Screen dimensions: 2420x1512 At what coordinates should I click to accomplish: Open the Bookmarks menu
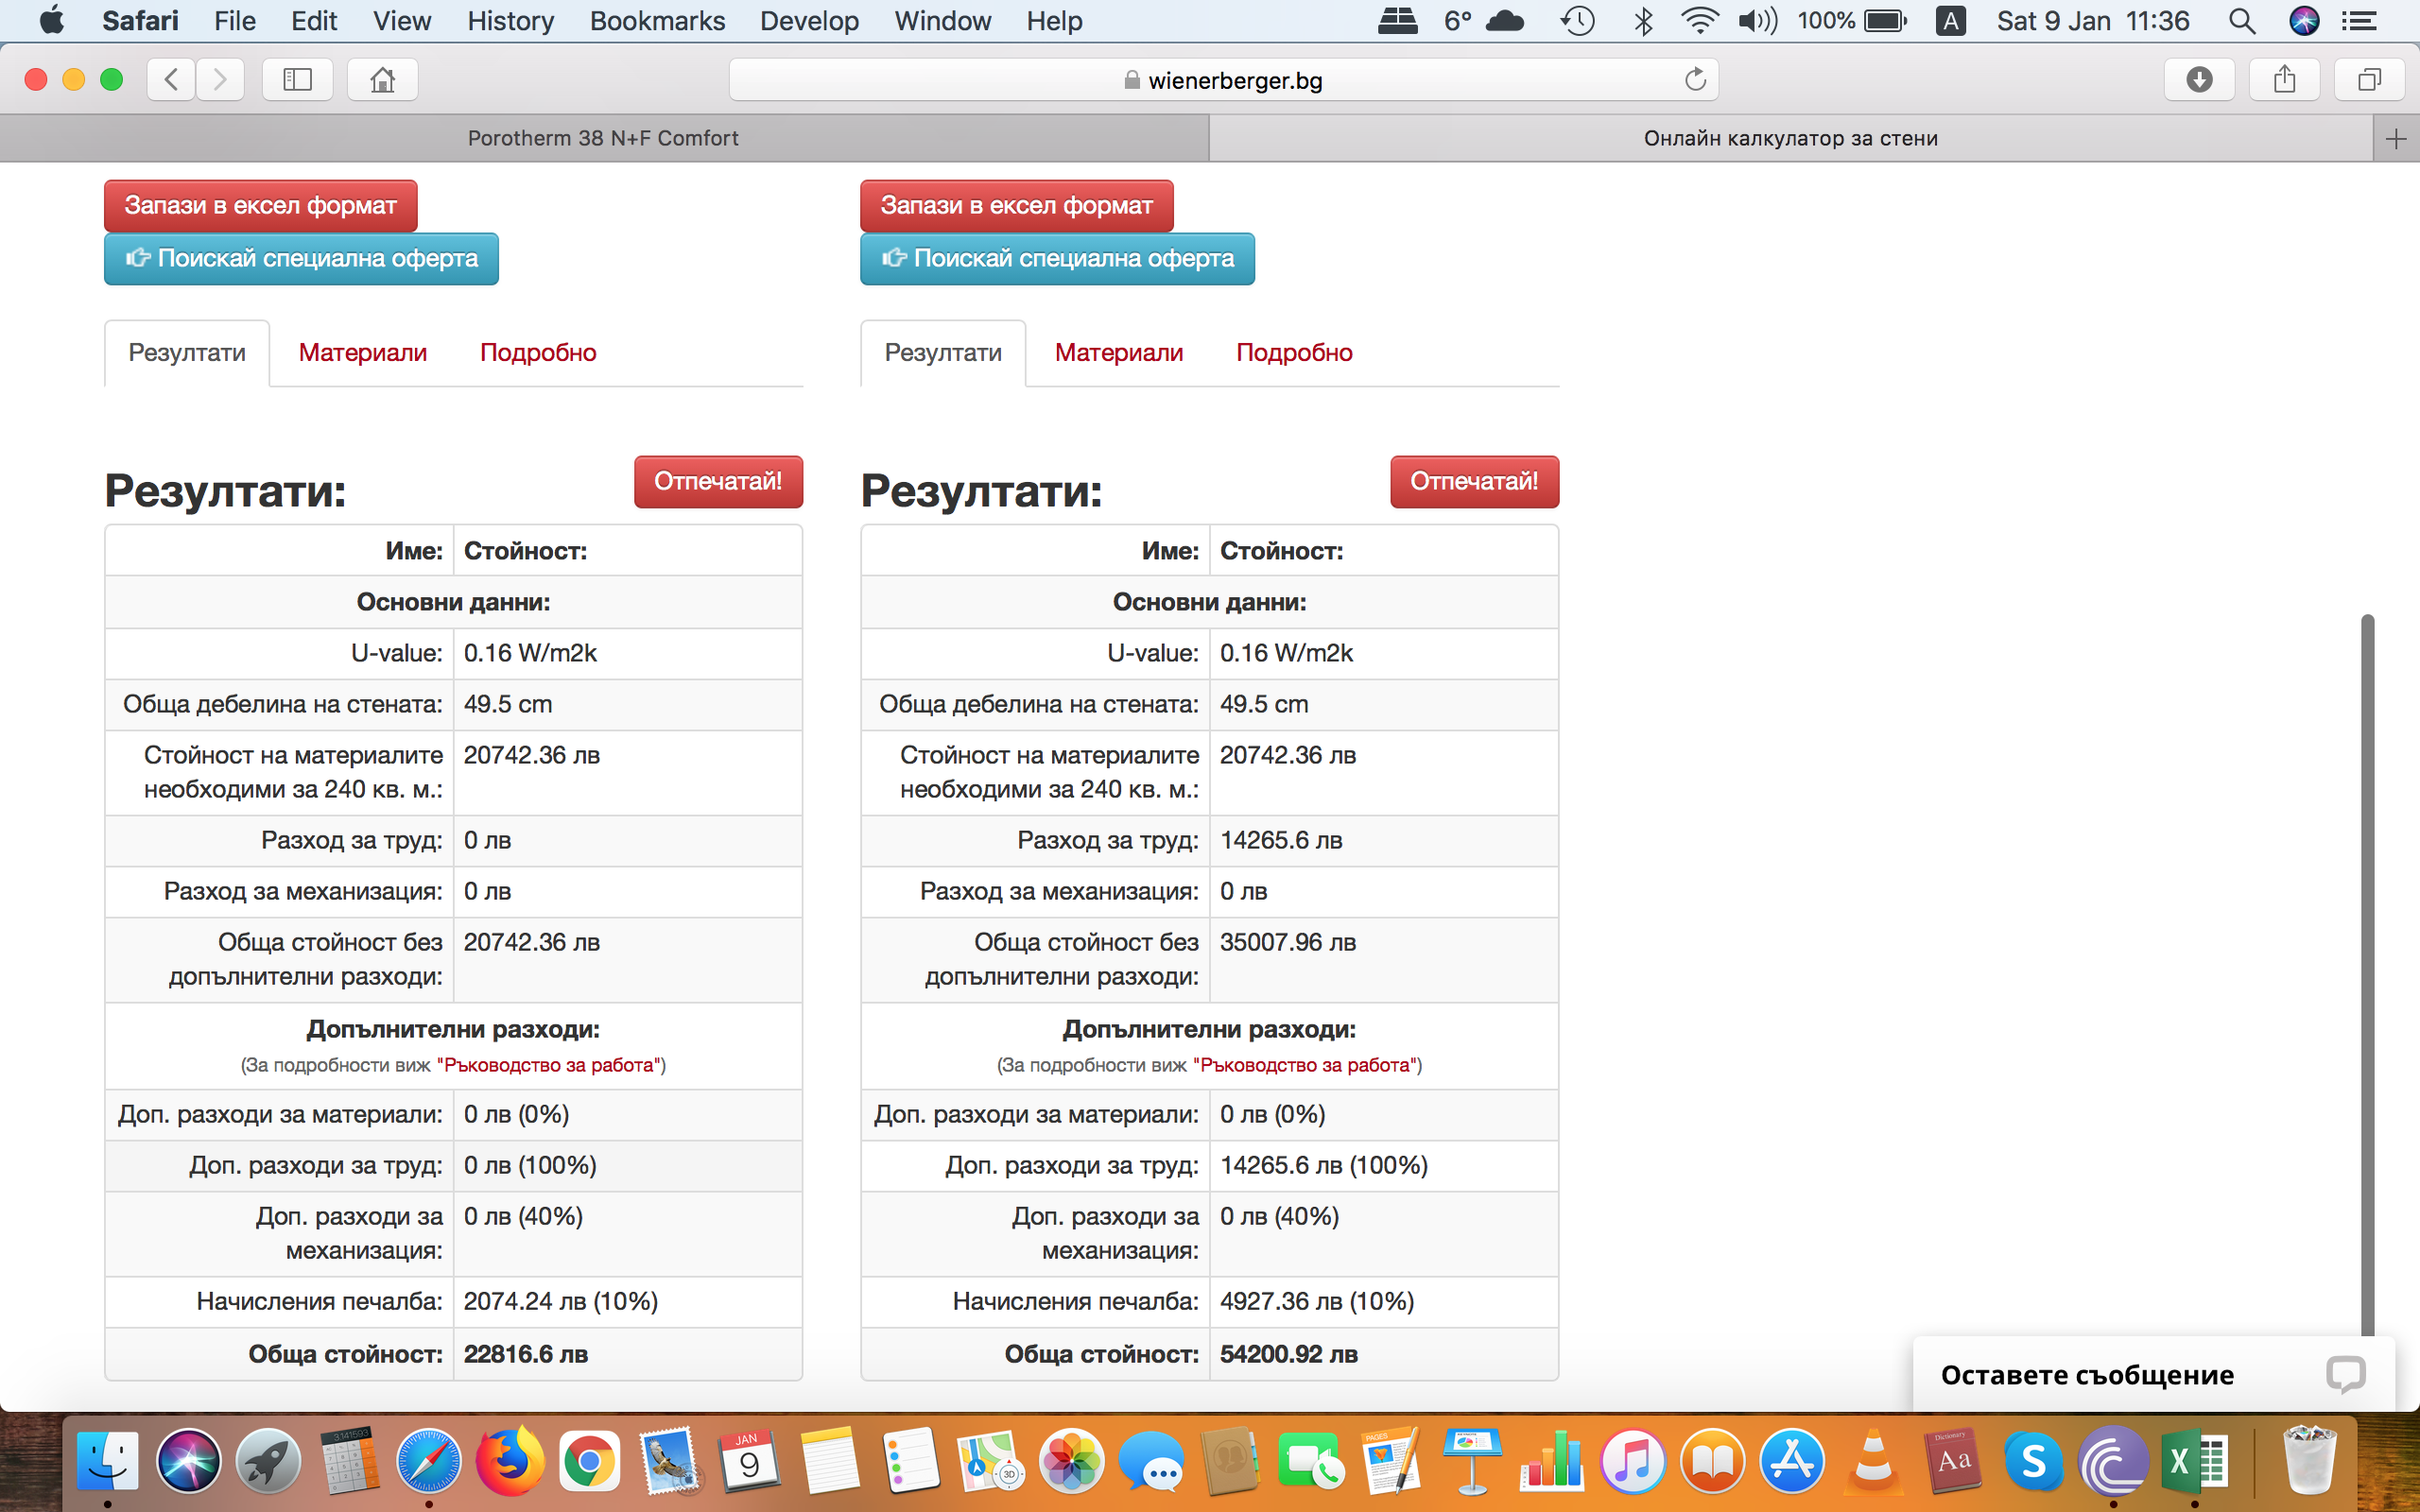coord(657,21)
